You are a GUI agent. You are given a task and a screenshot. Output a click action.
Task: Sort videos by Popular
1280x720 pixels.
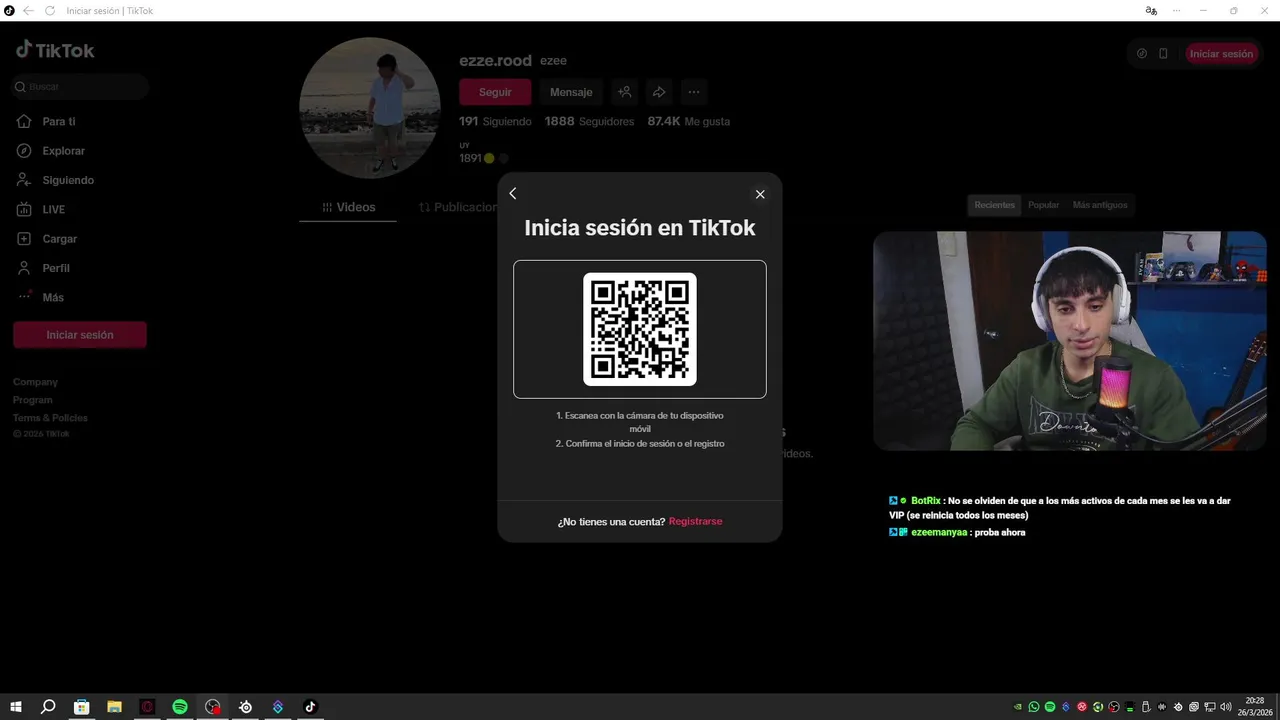(x=1043, y=205)
